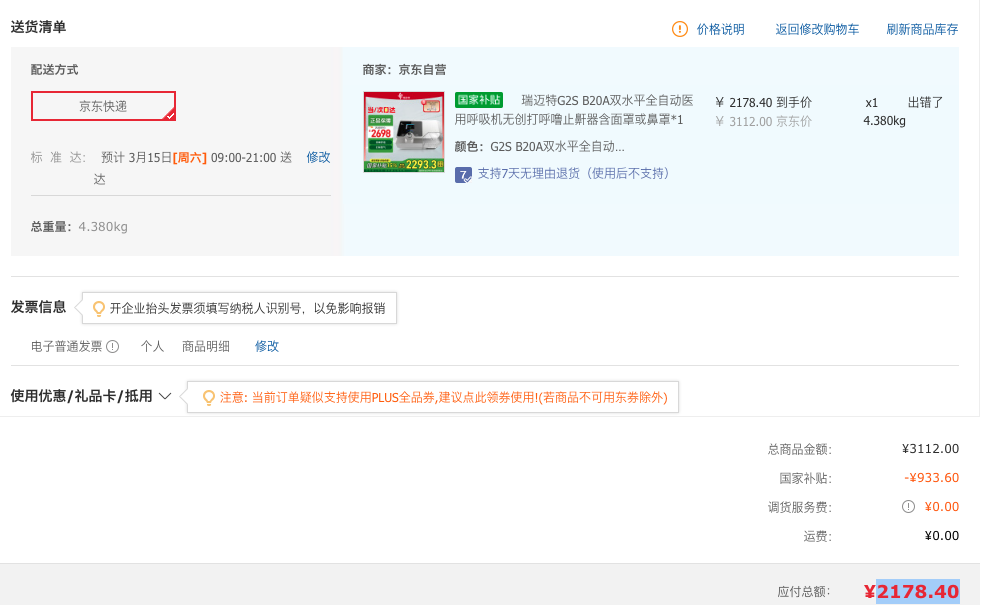Click the lightbulb icon in PLUS coupon notice
This screenshot has width=988, height=605.
[209, 398]
